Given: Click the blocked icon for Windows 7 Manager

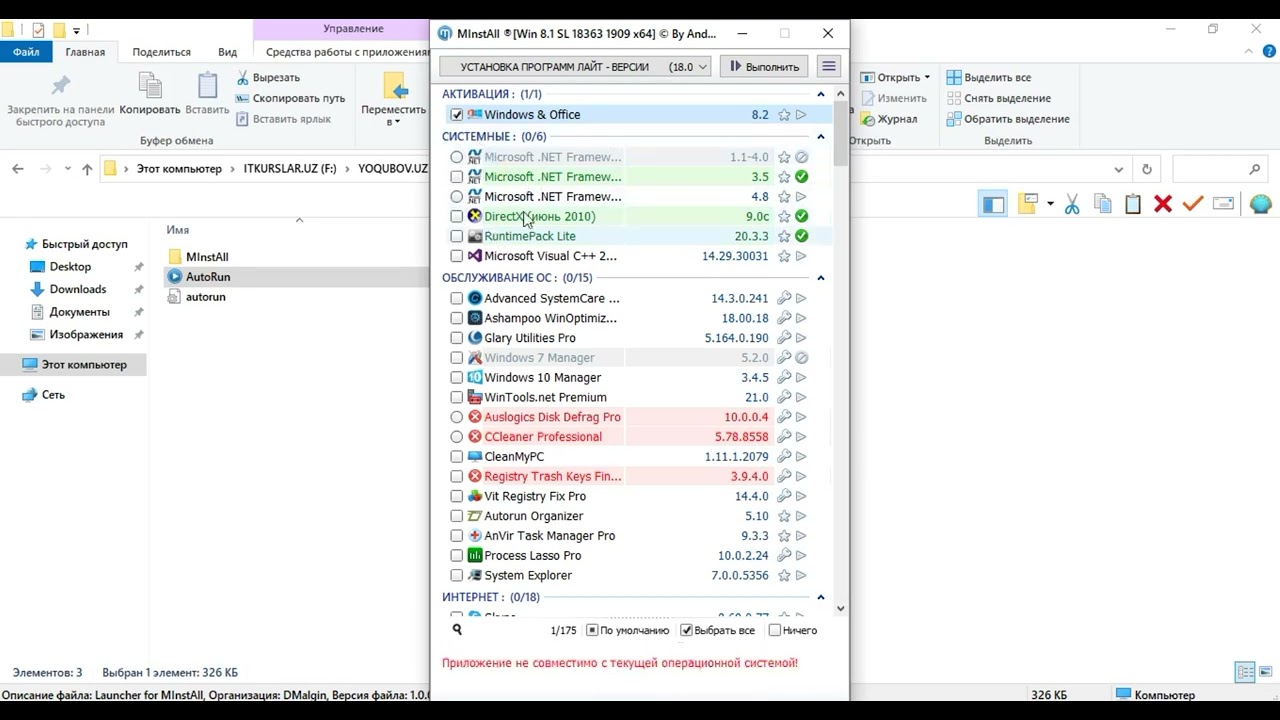Looking at the screenshot, I should (801, 358).
